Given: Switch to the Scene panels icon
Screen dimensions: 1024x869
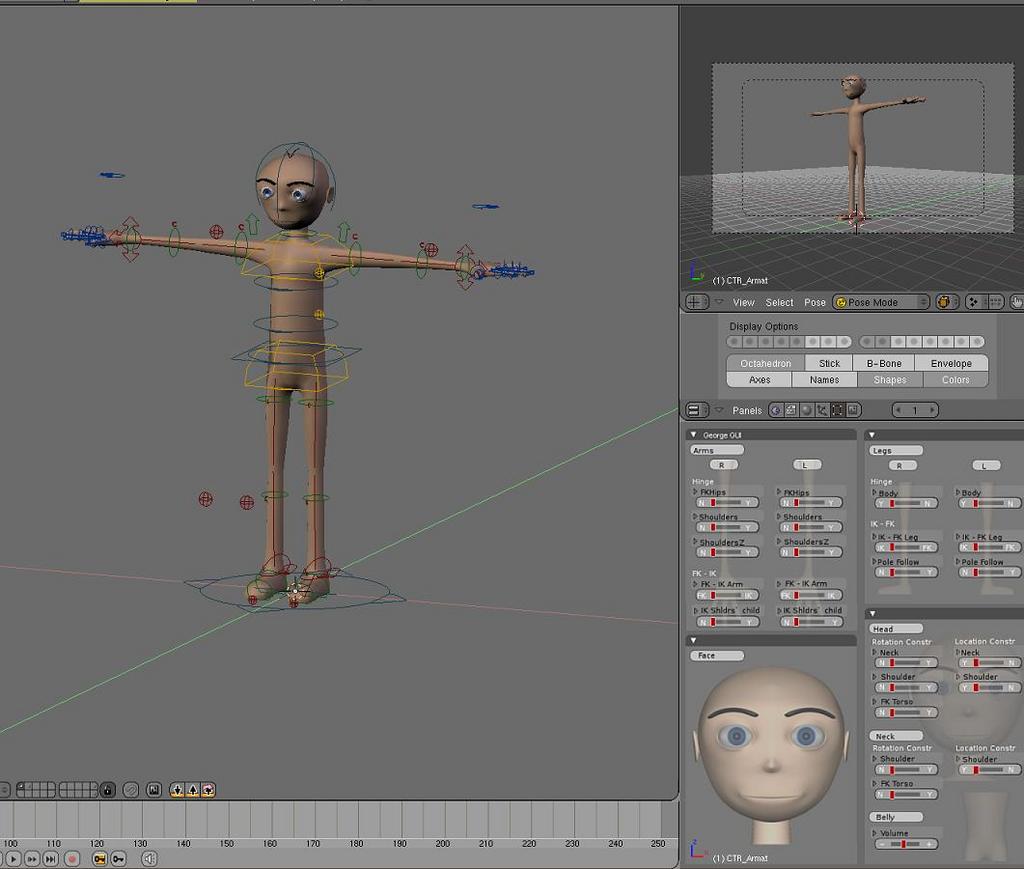Looking at the screenshot, I should (854, 410).
